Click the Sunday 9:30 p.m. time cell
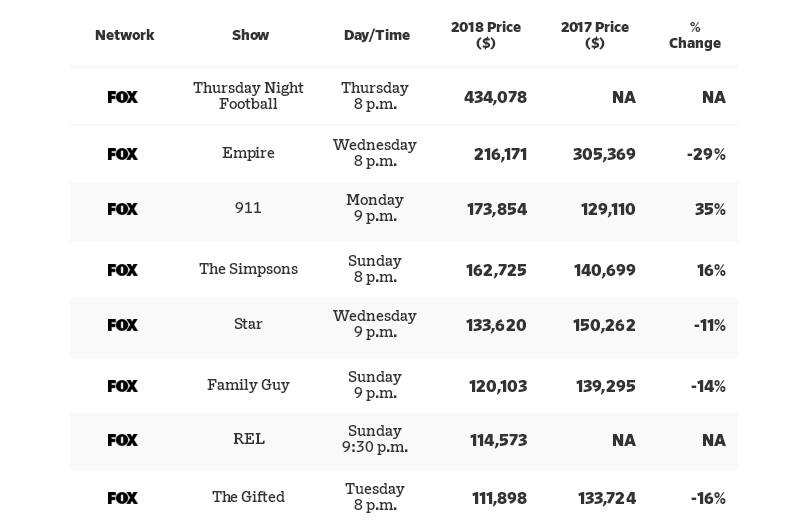This screenshot has width=810, height=524. click(x=375, y=439)
